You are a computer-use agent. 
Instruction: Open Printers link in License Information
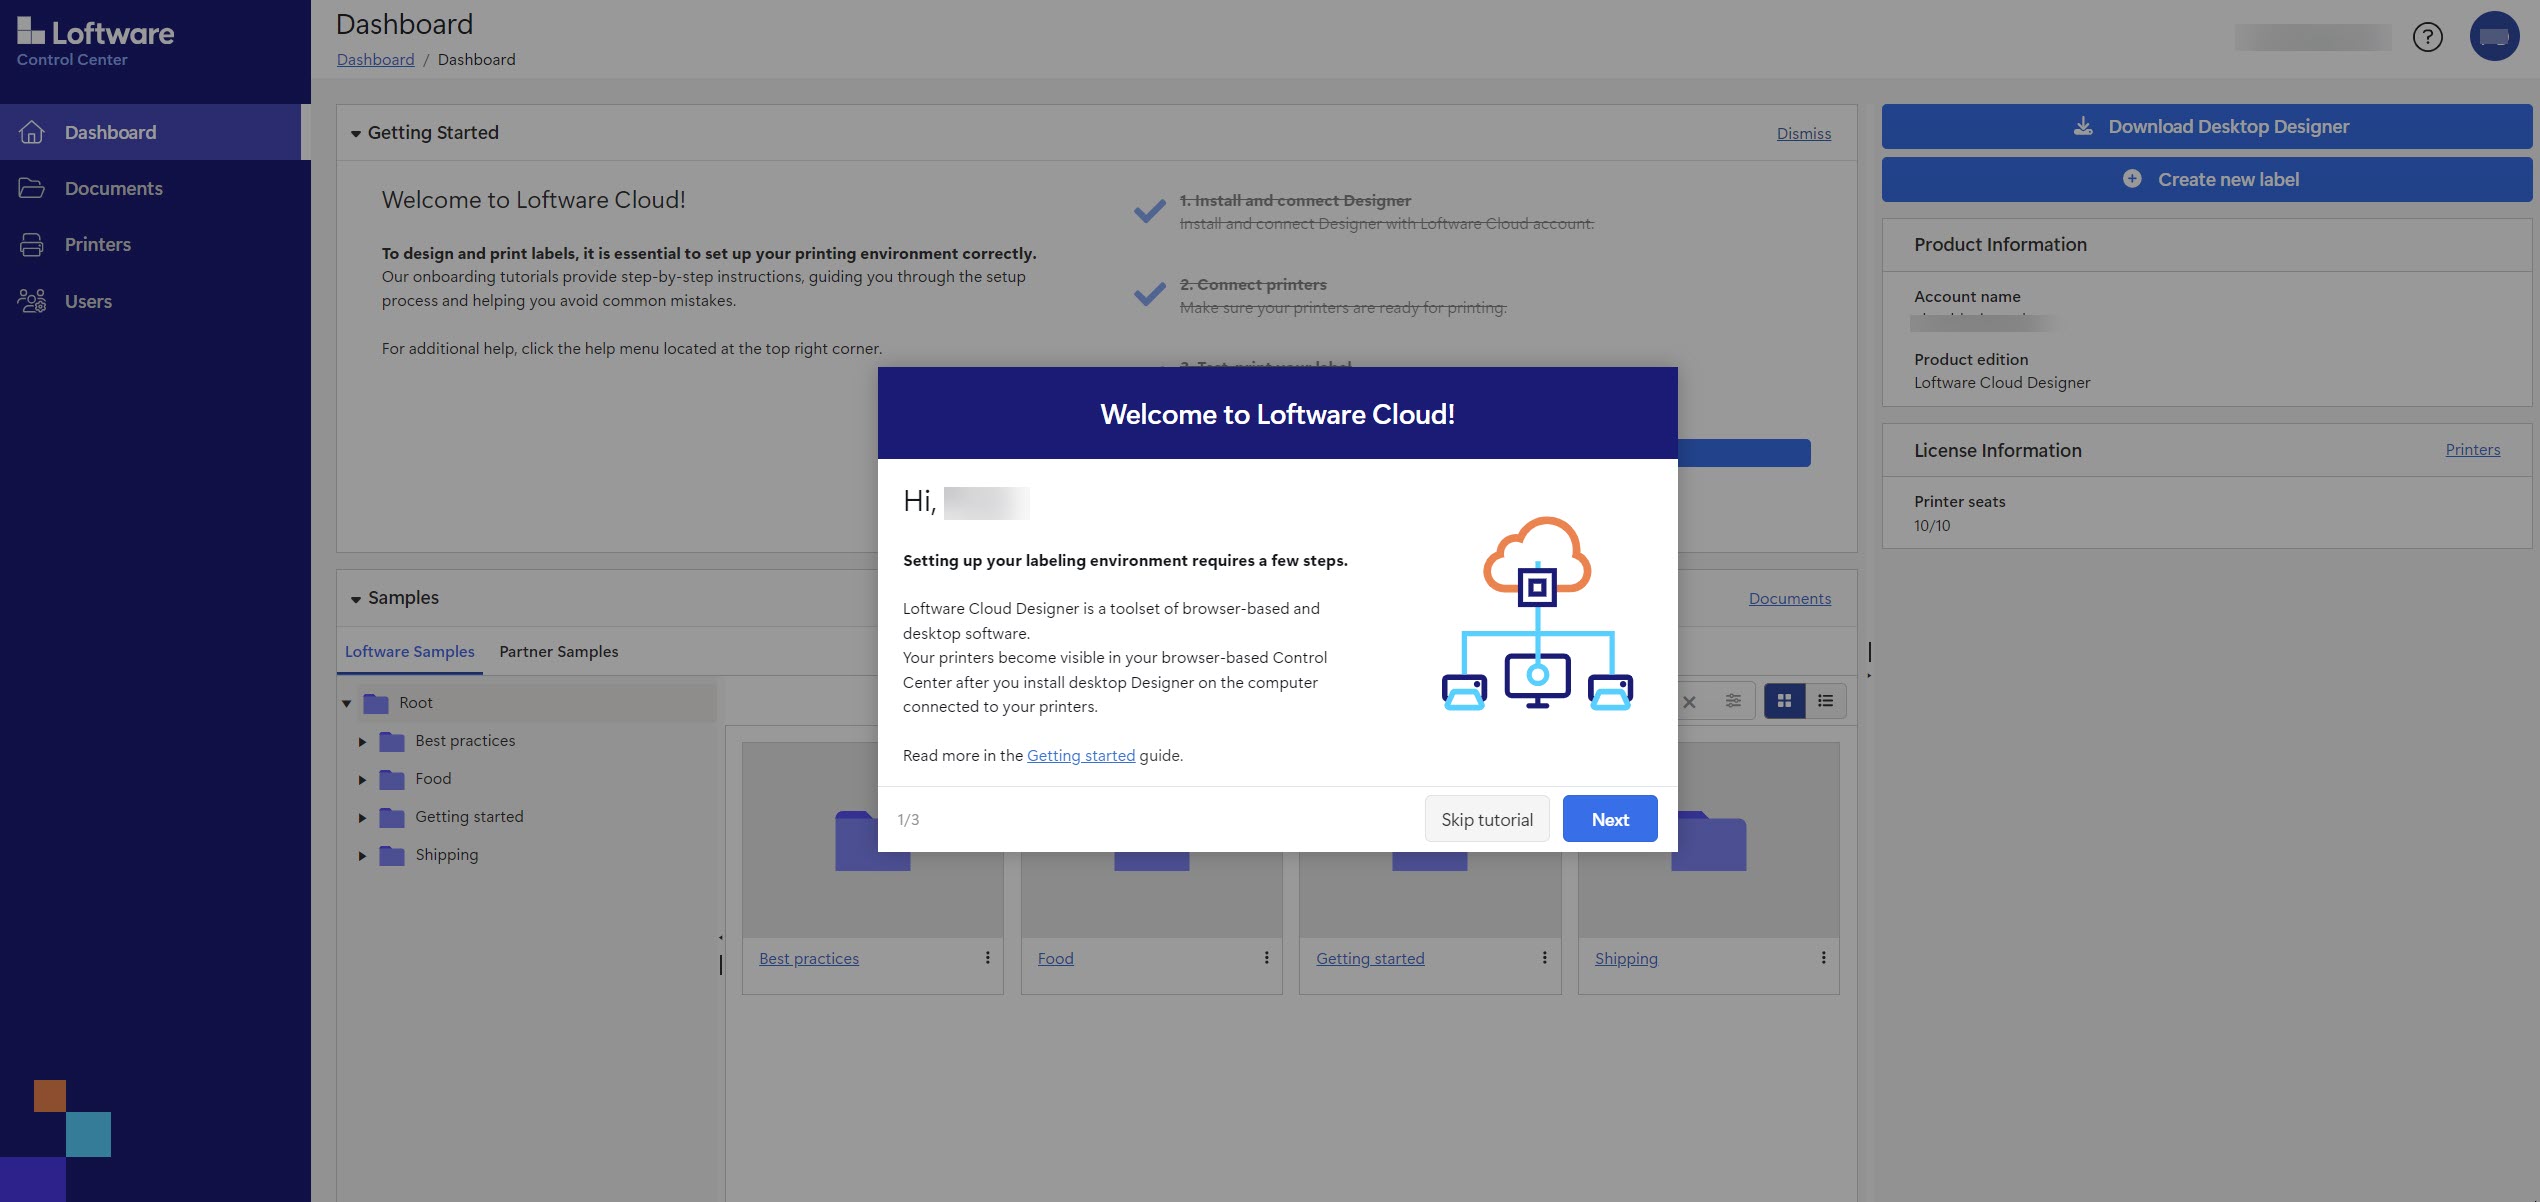click(2472, 449)
